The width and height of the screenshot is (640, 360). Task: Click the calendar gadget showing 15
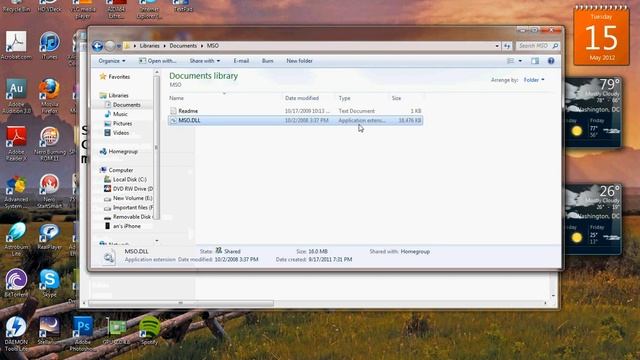pyautogui.click(x=601, y=36)
